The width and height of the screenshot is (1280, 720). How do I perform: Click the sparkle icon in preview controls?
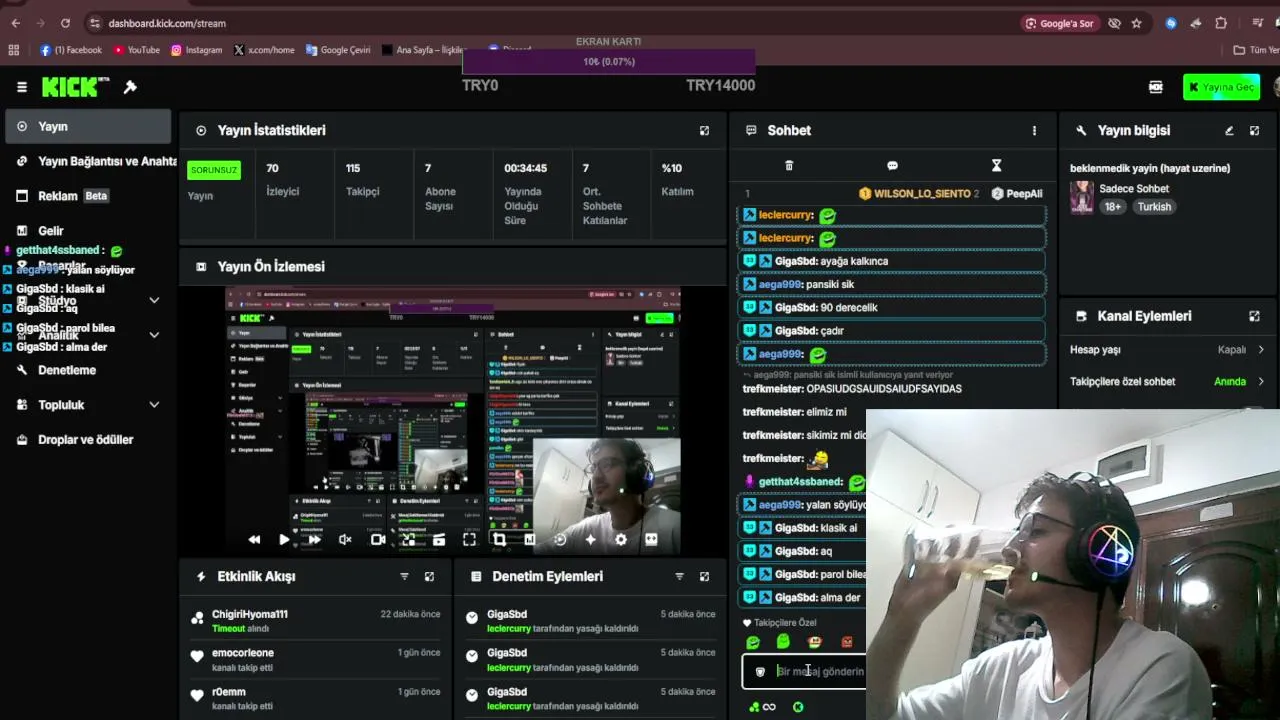(591, 539)
